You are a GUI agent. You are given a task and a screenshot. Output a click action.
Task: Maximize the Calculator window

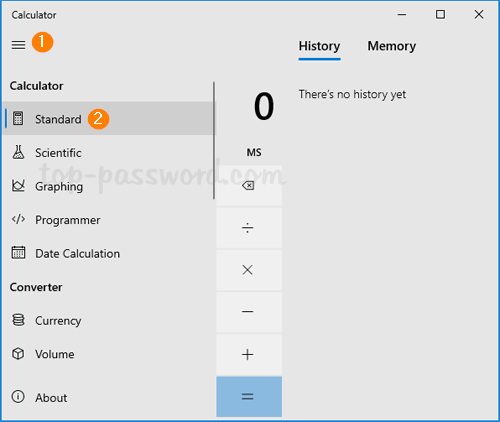440,14
